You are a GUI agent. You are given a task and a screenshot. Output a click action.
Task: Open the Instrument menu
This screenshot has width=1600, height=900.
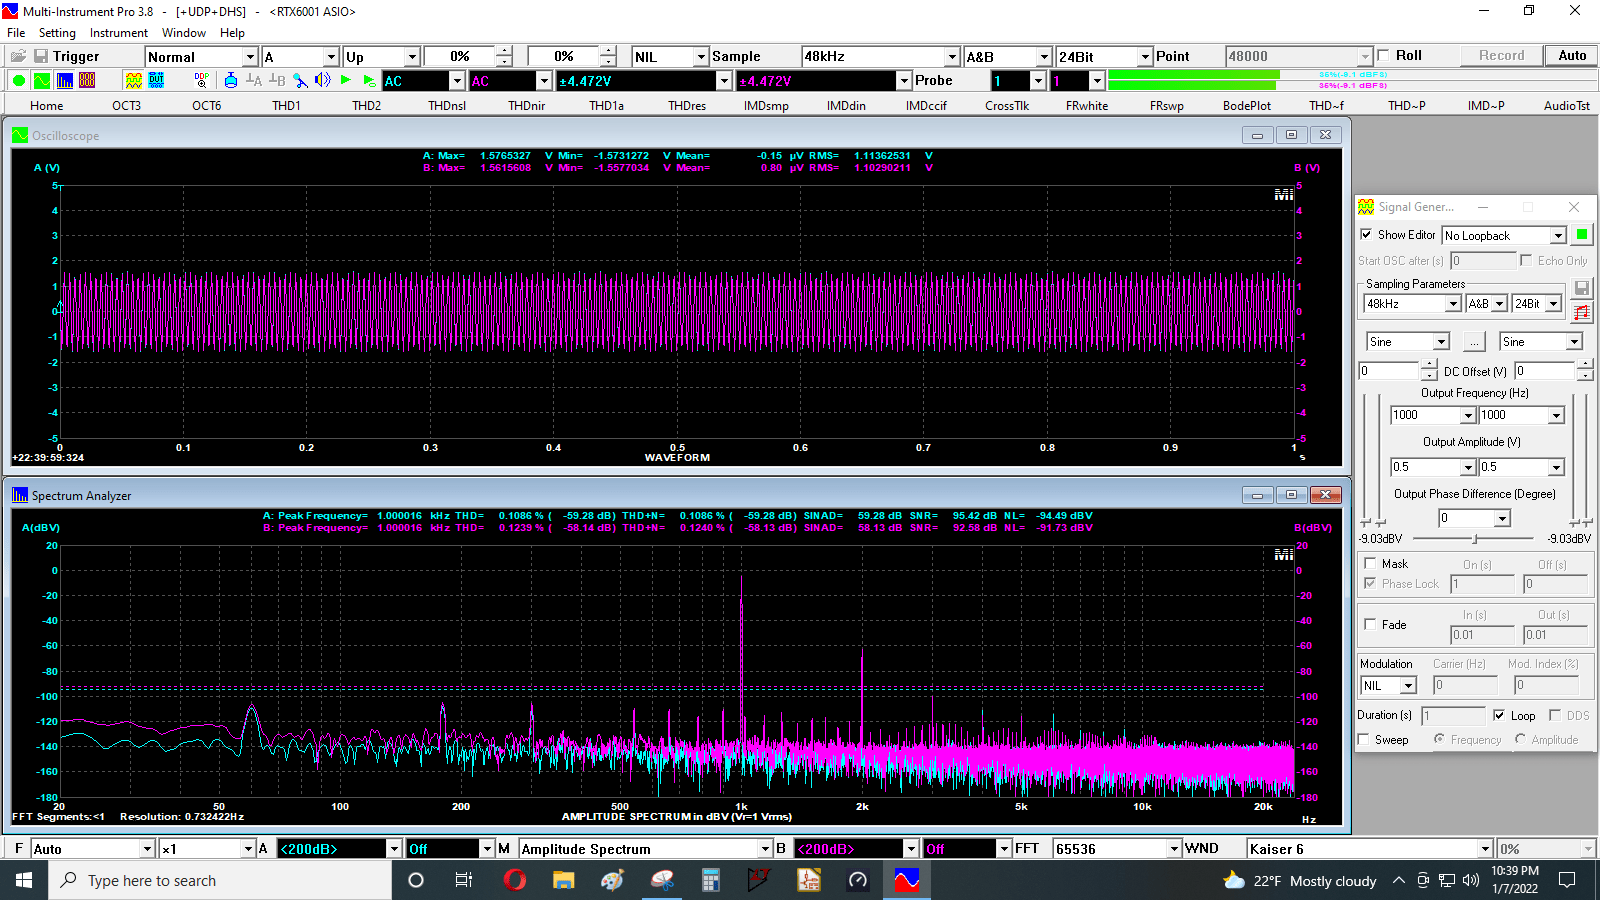[119, 33]
